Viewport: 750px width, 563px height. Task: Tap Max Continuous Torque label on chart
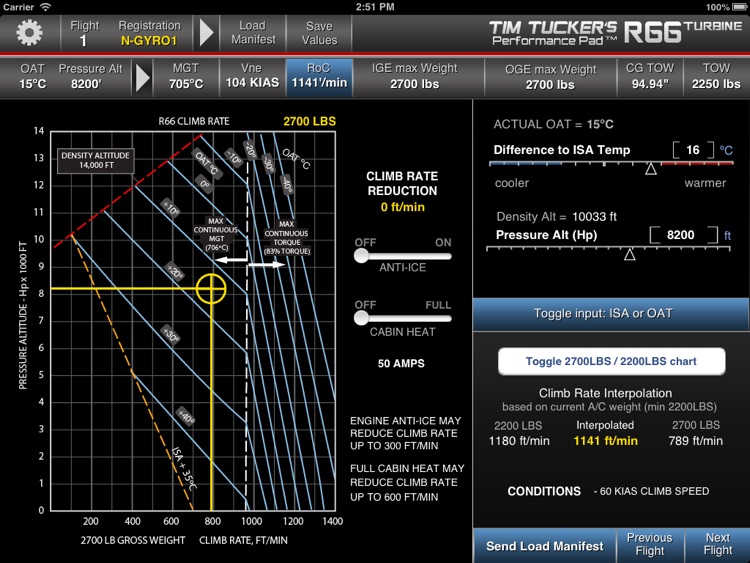(287, 238)
